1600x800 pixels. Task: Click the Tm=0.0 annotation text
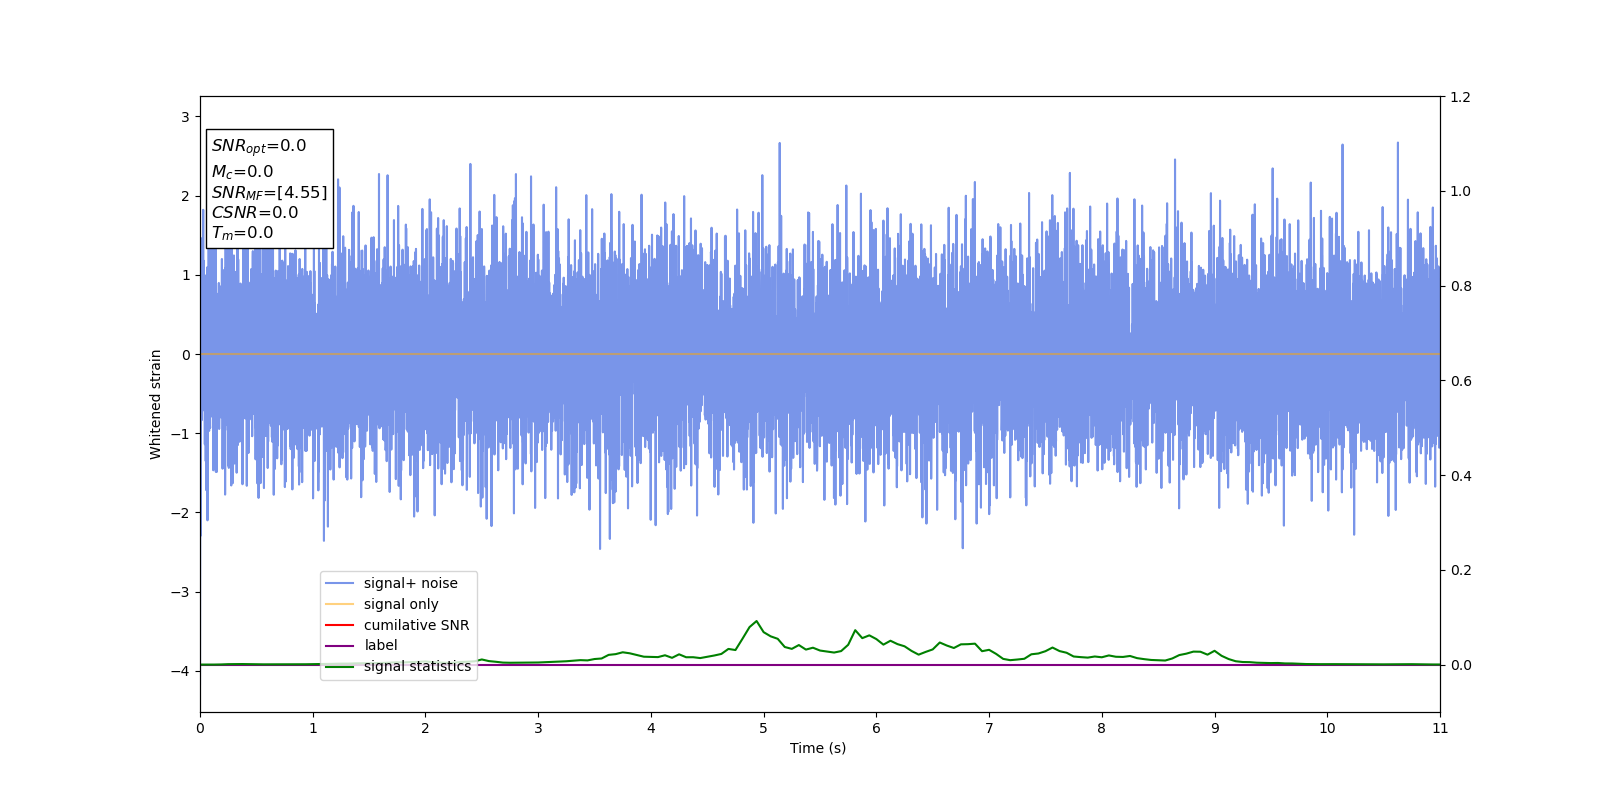coord(242,233)
